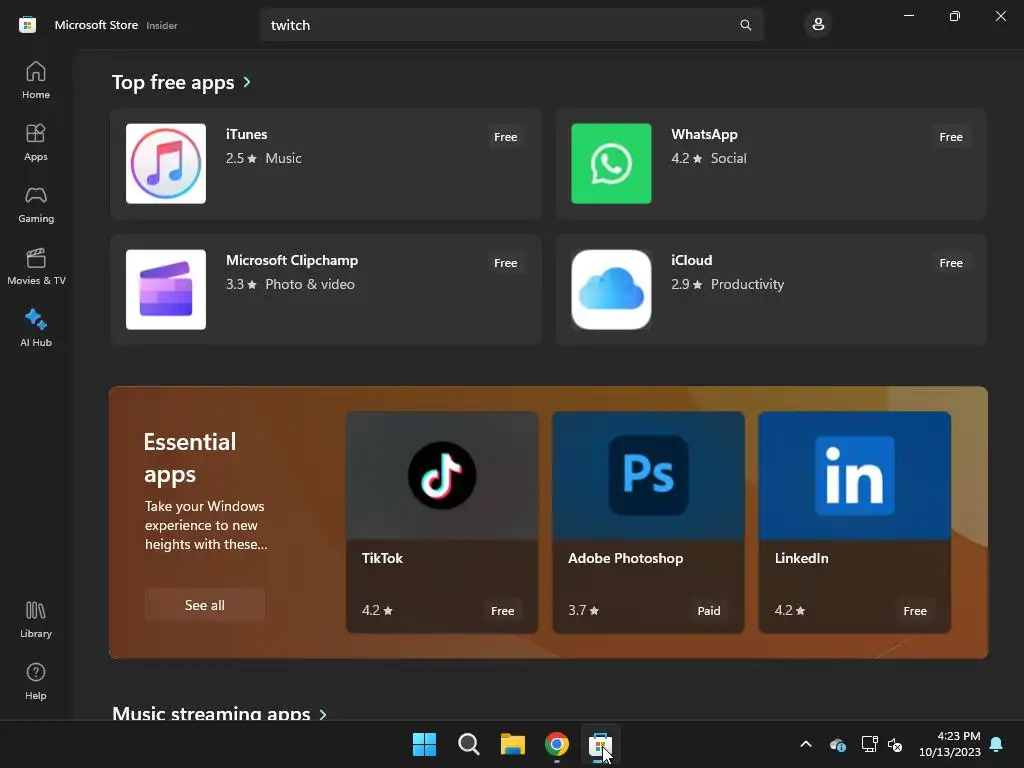This screenshot has height=768, width=1024.
Task: Click the search magnifier in search box
Action: click(x=745, y=25)
